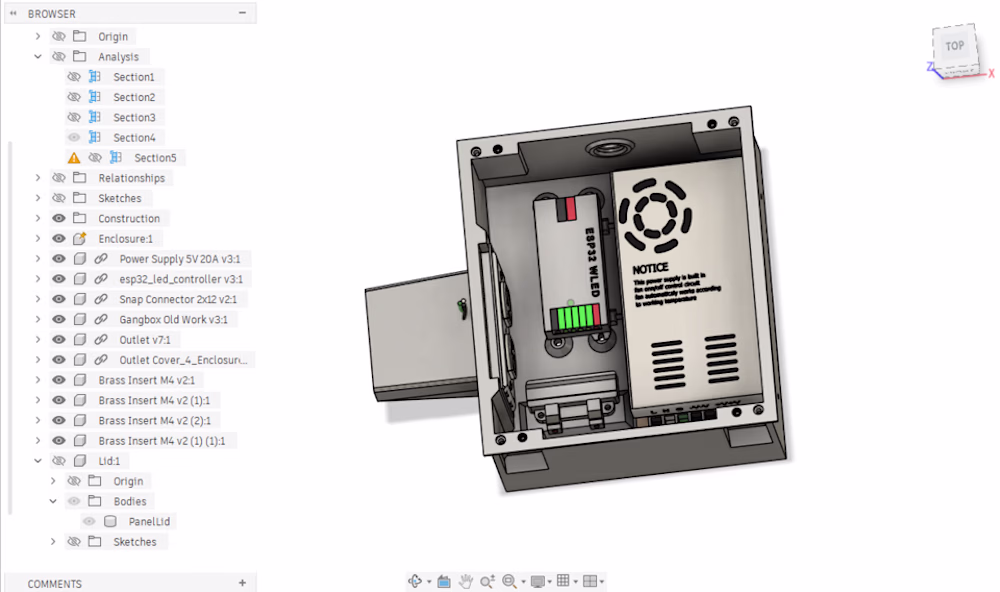Select the Pan hand tool
Viewport: 1000px width, 592px height.
point(466,581)
